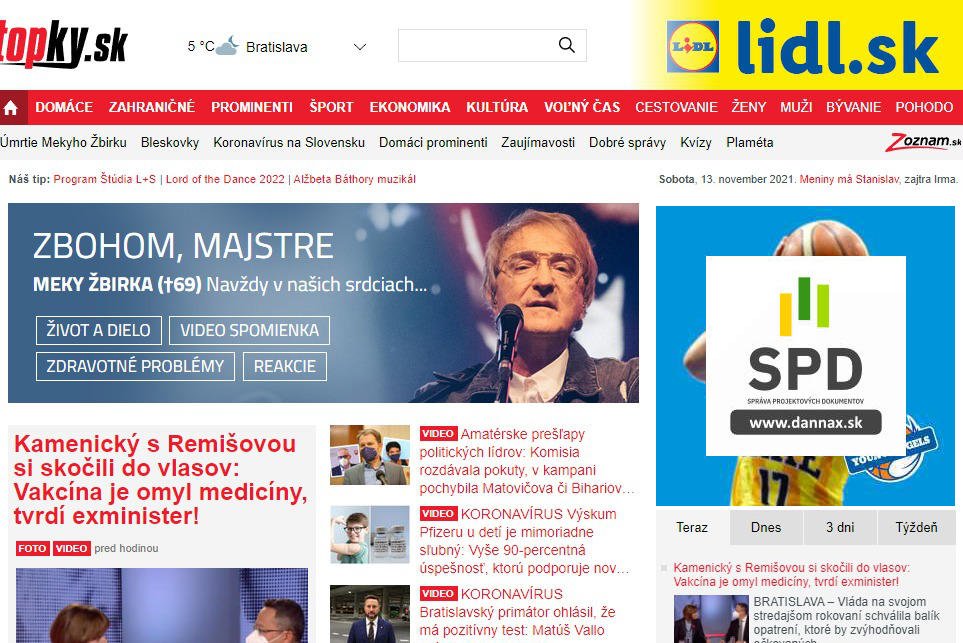
Task: Open thumbnail of Pfizer children vaccine article
Action: point(370,534)
